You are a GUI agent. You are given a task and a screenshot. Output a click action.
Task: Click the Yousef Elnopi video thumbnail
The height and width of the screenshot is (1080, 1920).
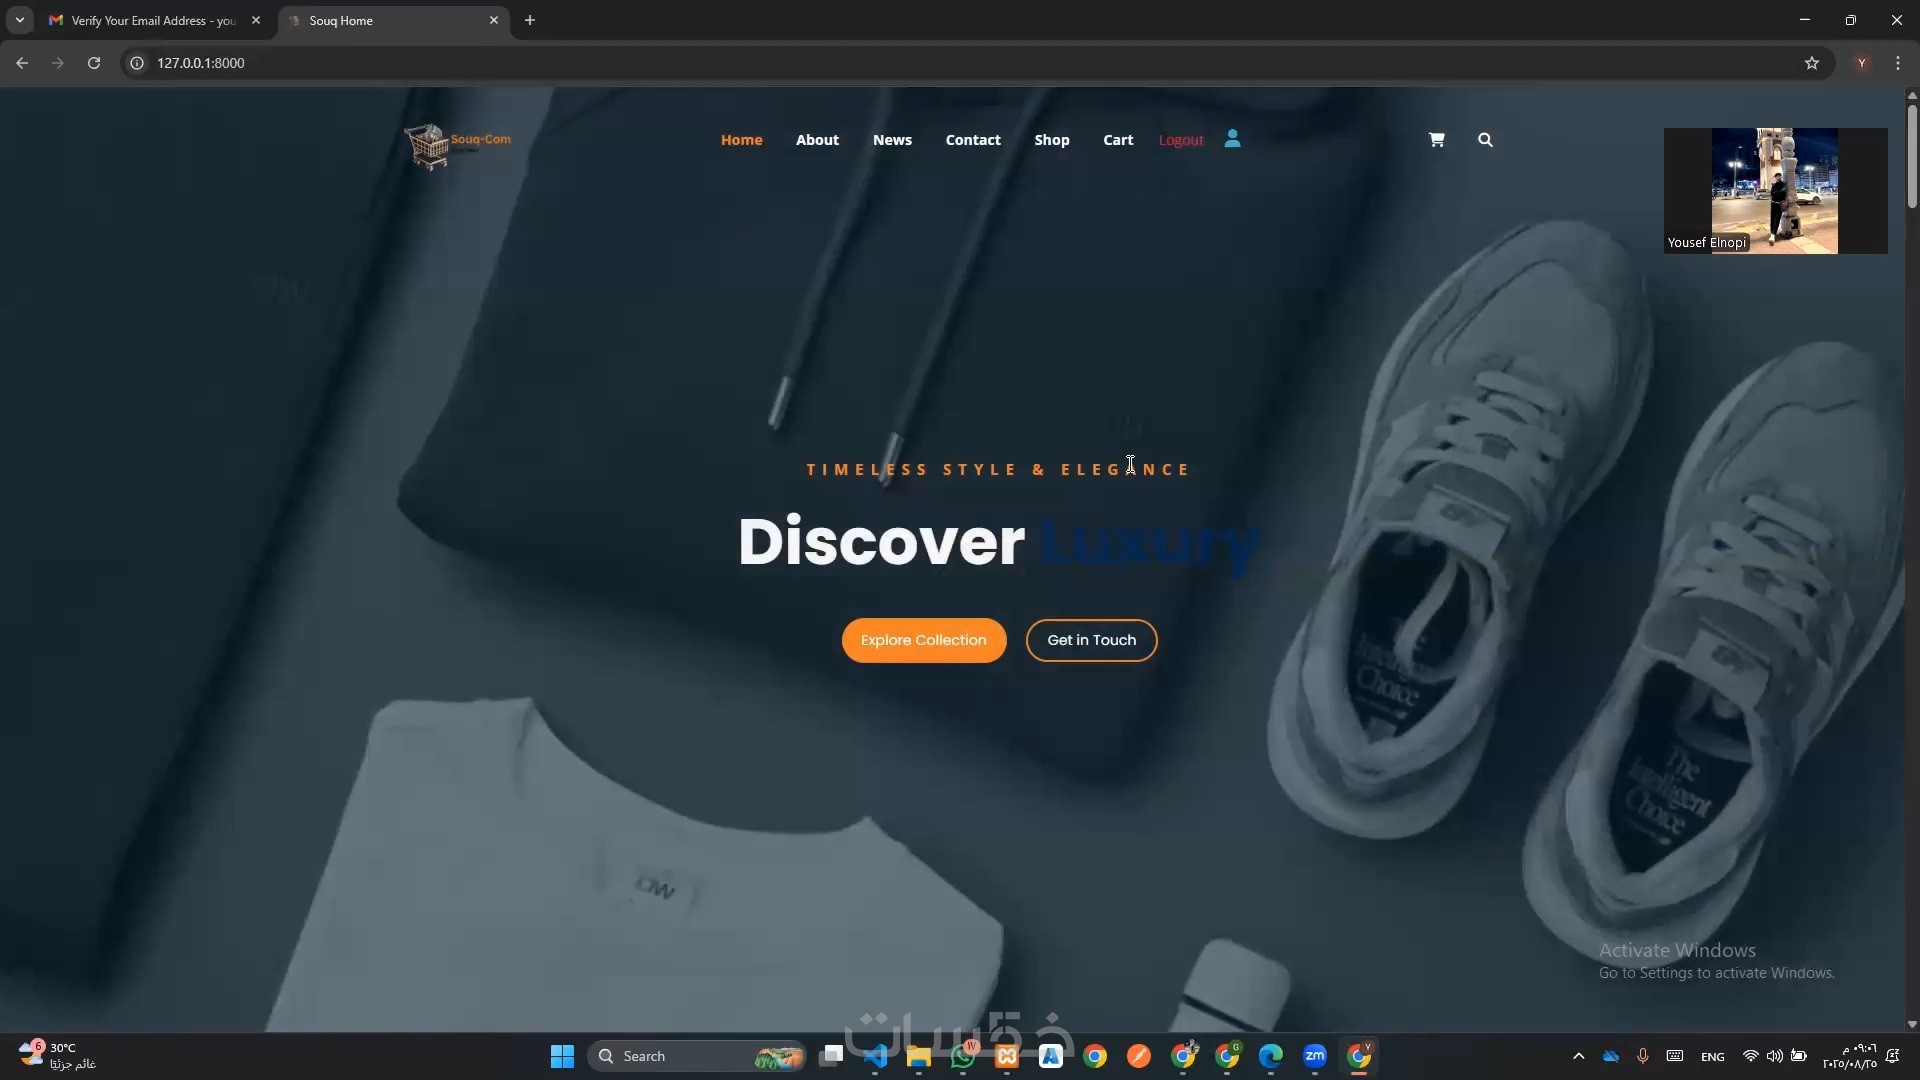pos(1775,190)
